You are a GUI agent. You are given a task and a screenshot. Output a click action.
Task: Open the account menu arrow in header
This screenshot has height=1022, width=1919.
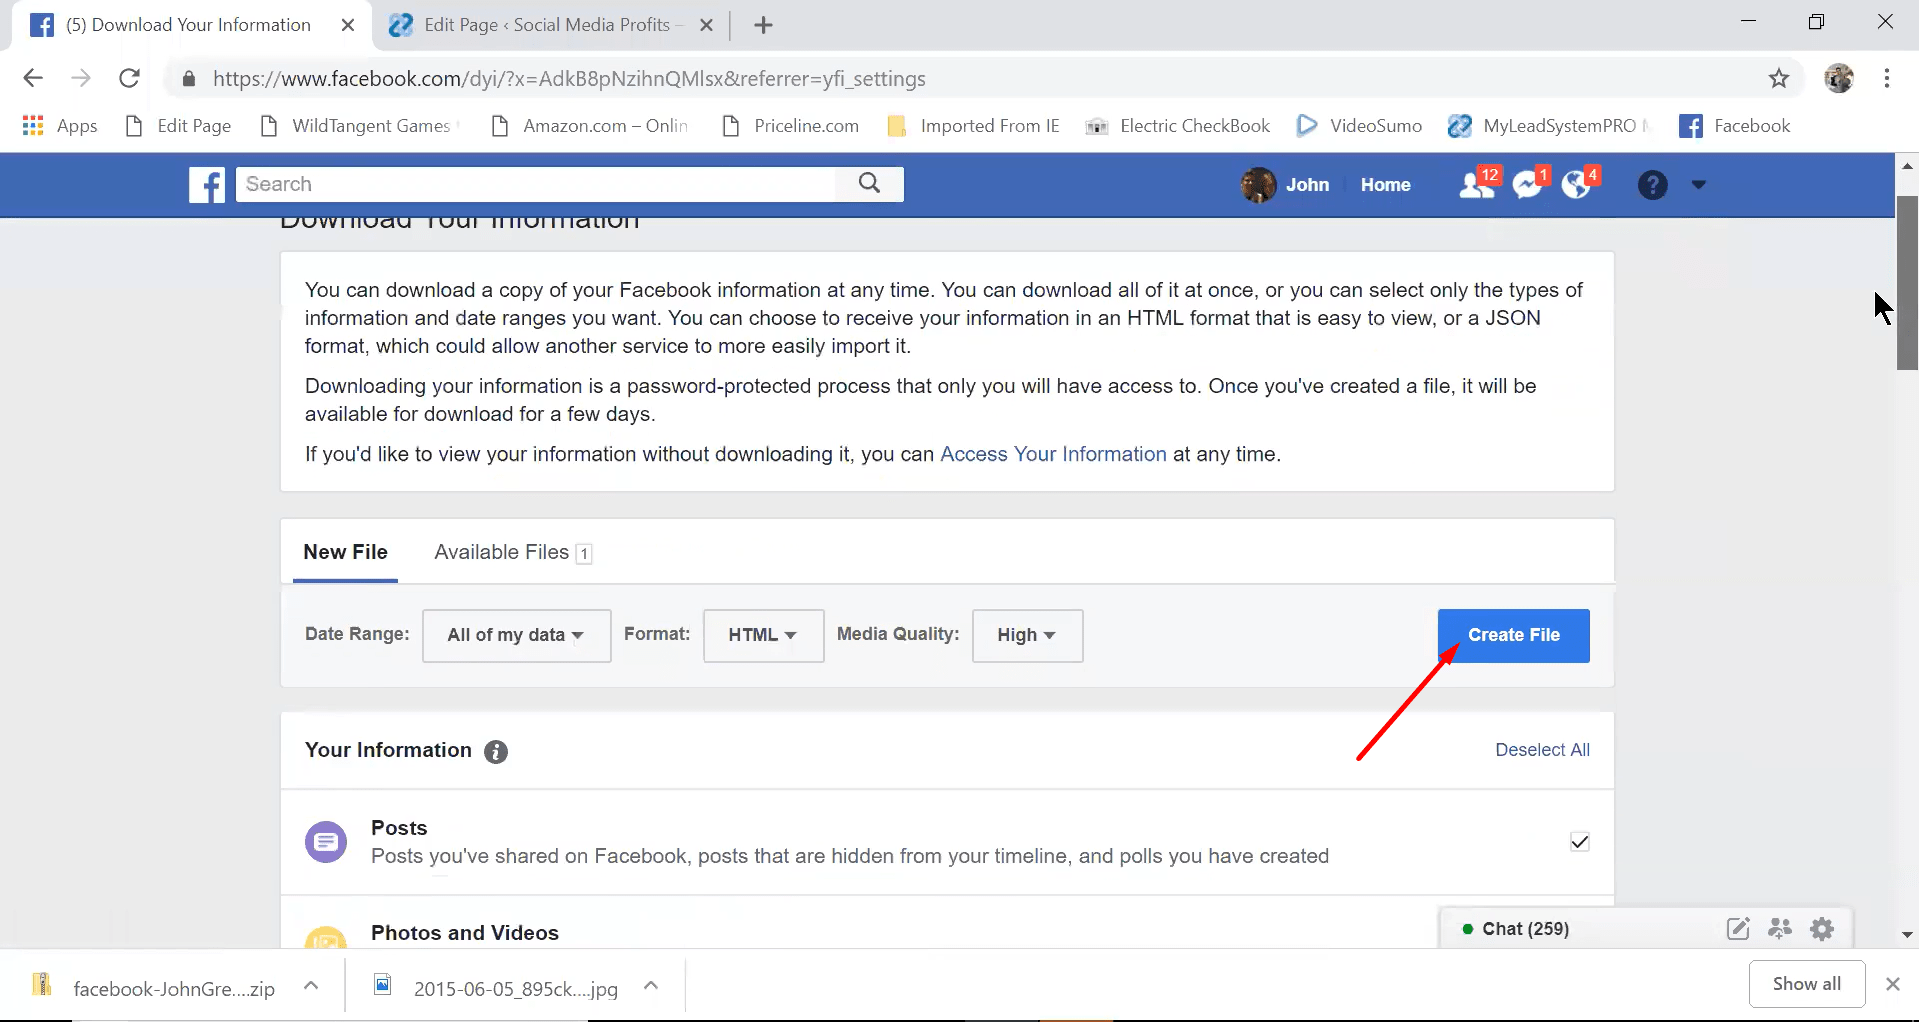1698,184
